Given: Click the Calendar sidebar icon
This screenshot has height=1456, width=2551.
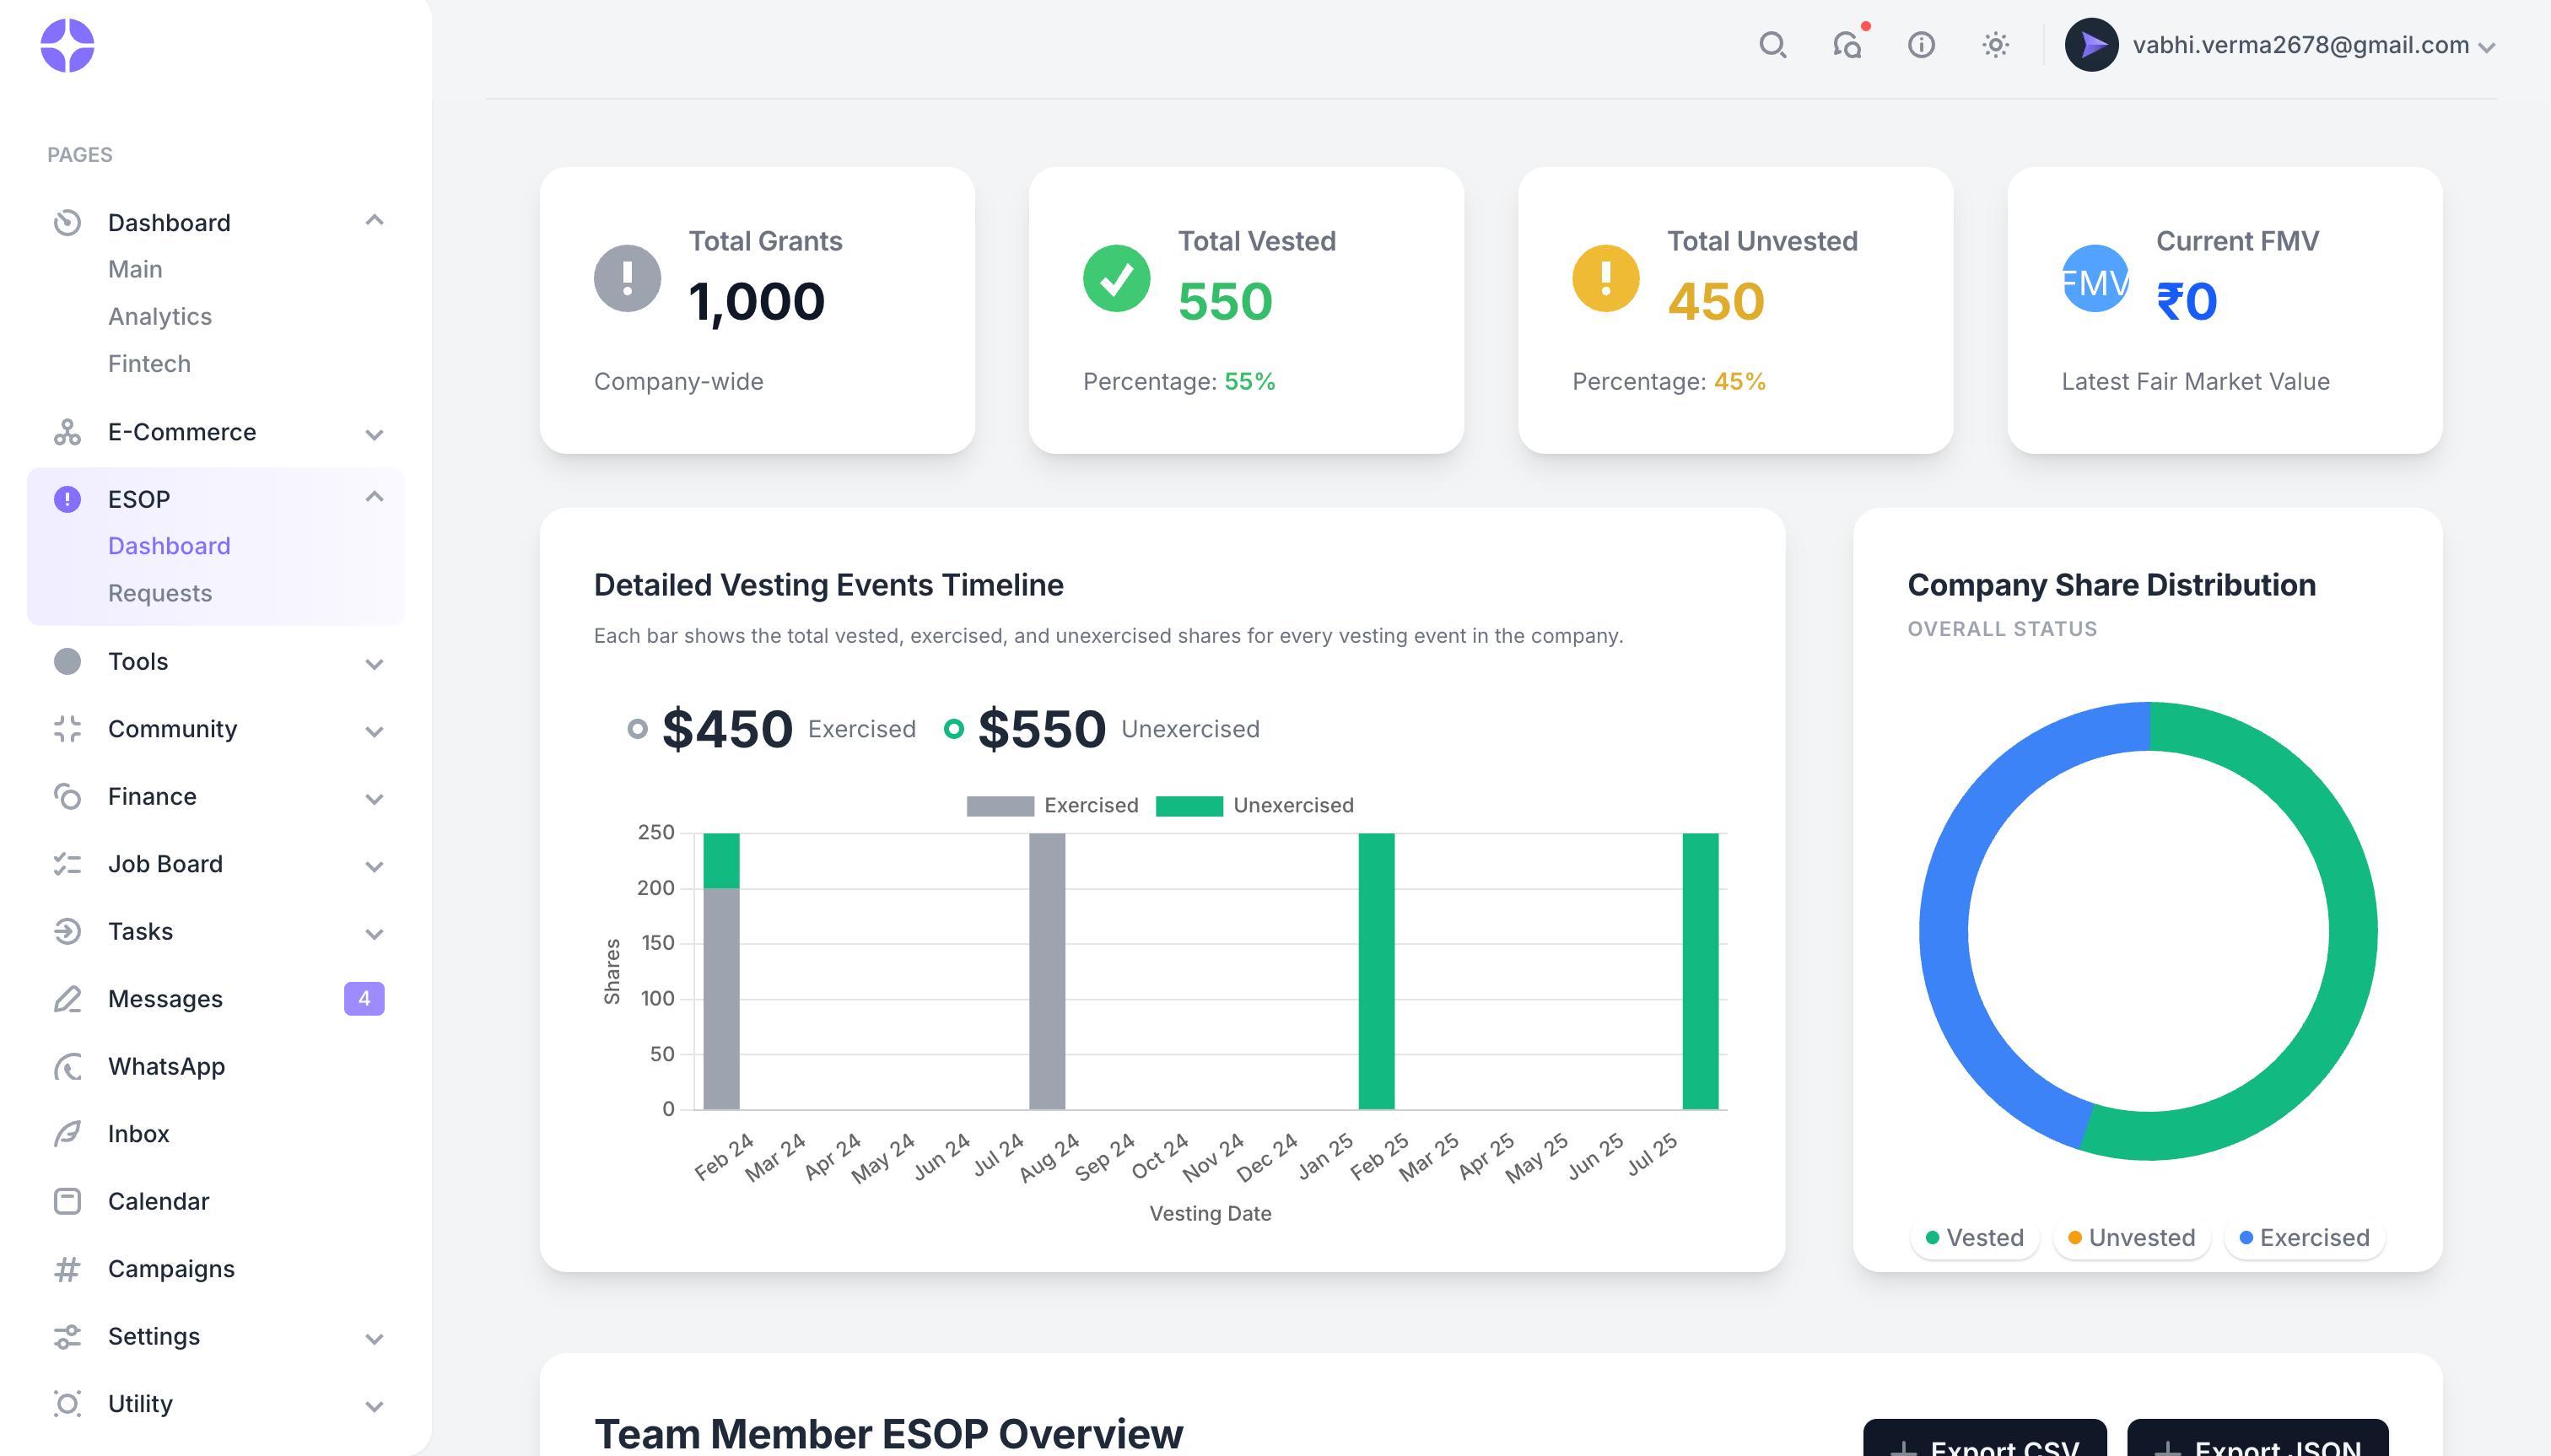Looking at the screenshot, I should coord(67,1201).
